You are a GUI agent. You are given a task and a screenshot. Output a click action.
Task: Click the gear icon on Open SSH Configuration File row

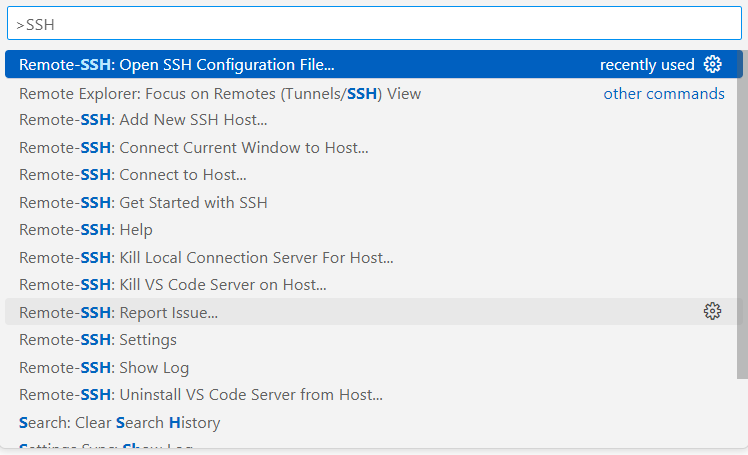point(712,64)
